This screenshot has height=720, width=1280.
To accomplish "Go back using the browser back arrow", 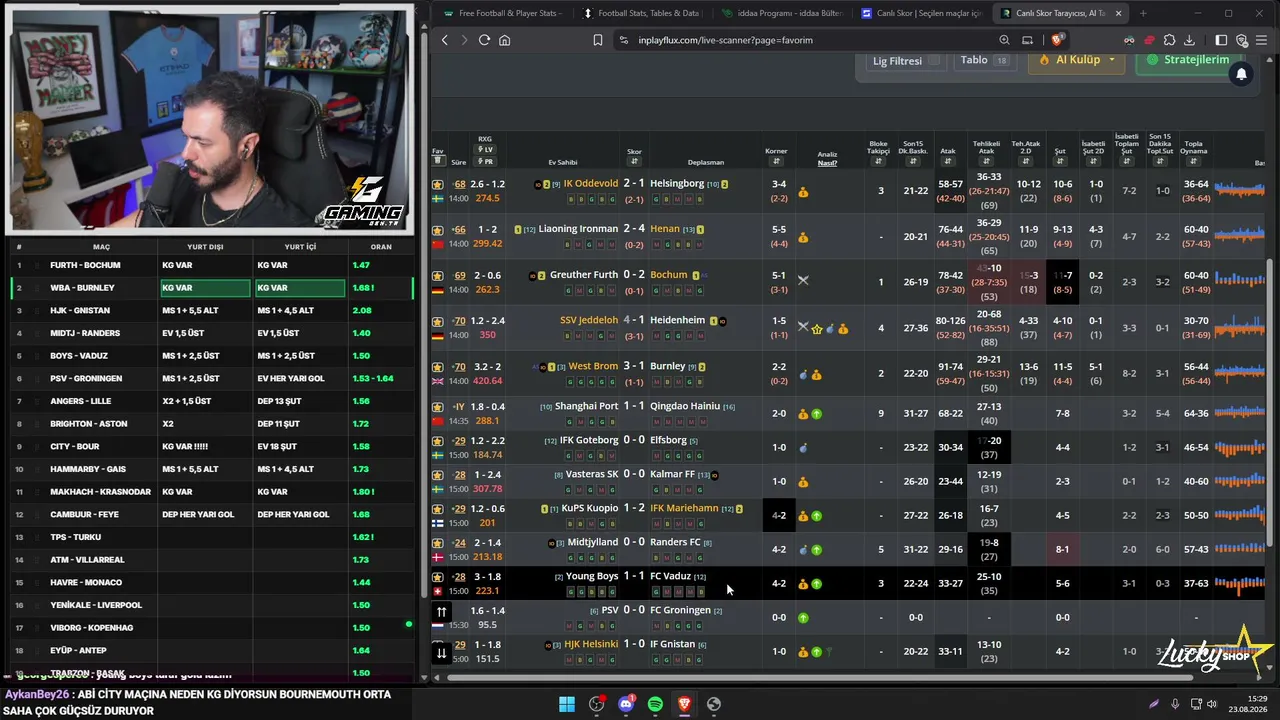I will point(445,40).
